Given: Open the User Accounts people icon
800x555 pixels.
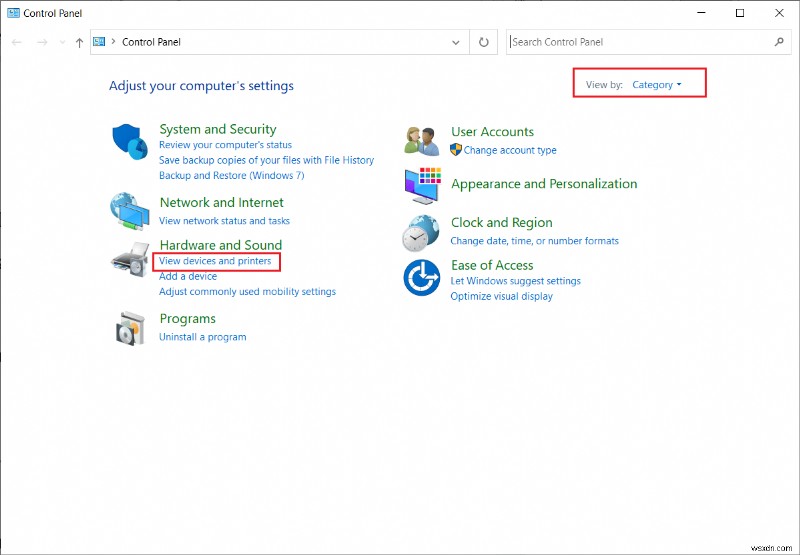Looking at the screenshot, I should tap(421, 141).
